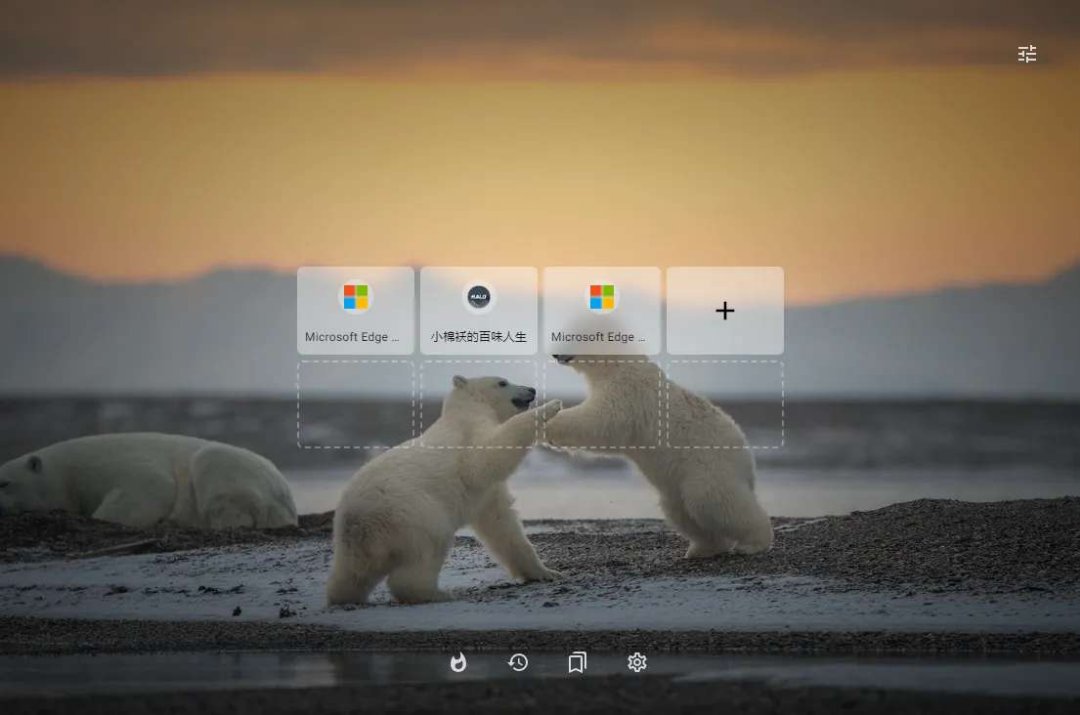Select the empty dashed slot under plus tile
This screenshot has width=1080, height=715.
click(x=725, y=404)
